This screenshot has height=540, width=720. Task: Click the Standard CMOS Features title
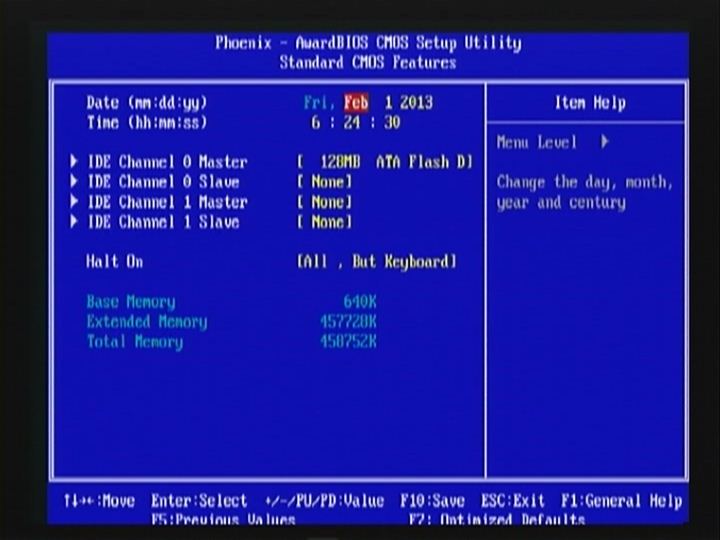(x=368, y=62)
